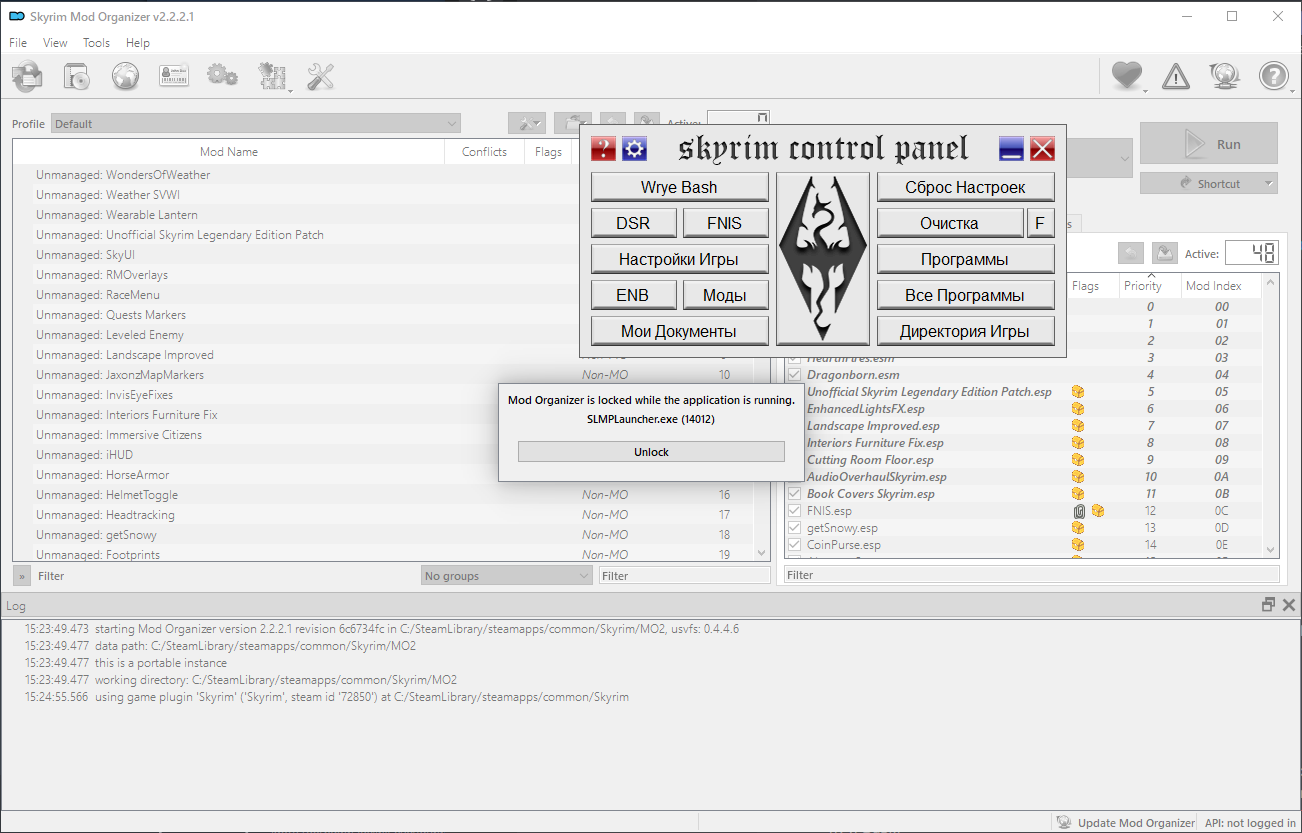The height and width of the screenshot is (833, 1302).
Task: Click the box flag icon on getSnowy.esp
Action: [x=1078, y=528]
